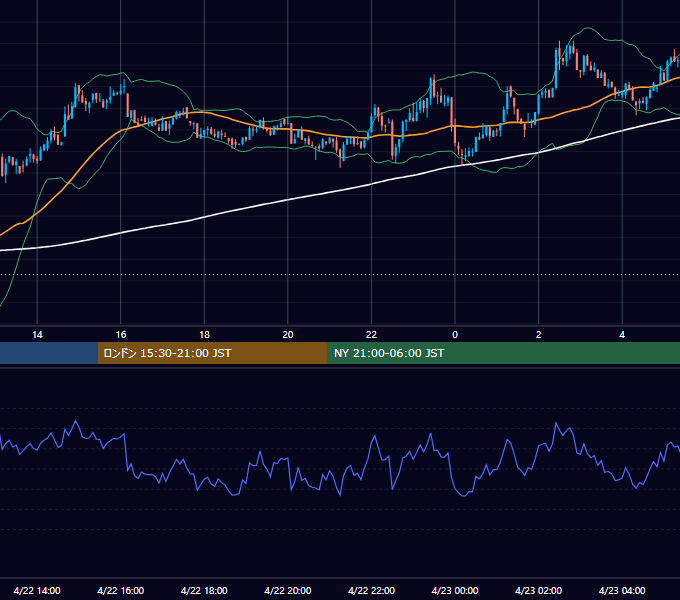Click the NY 21:00-06:00 JST session bar
The height and width of the screenshot is (600, 680).
tap(503, 353)
